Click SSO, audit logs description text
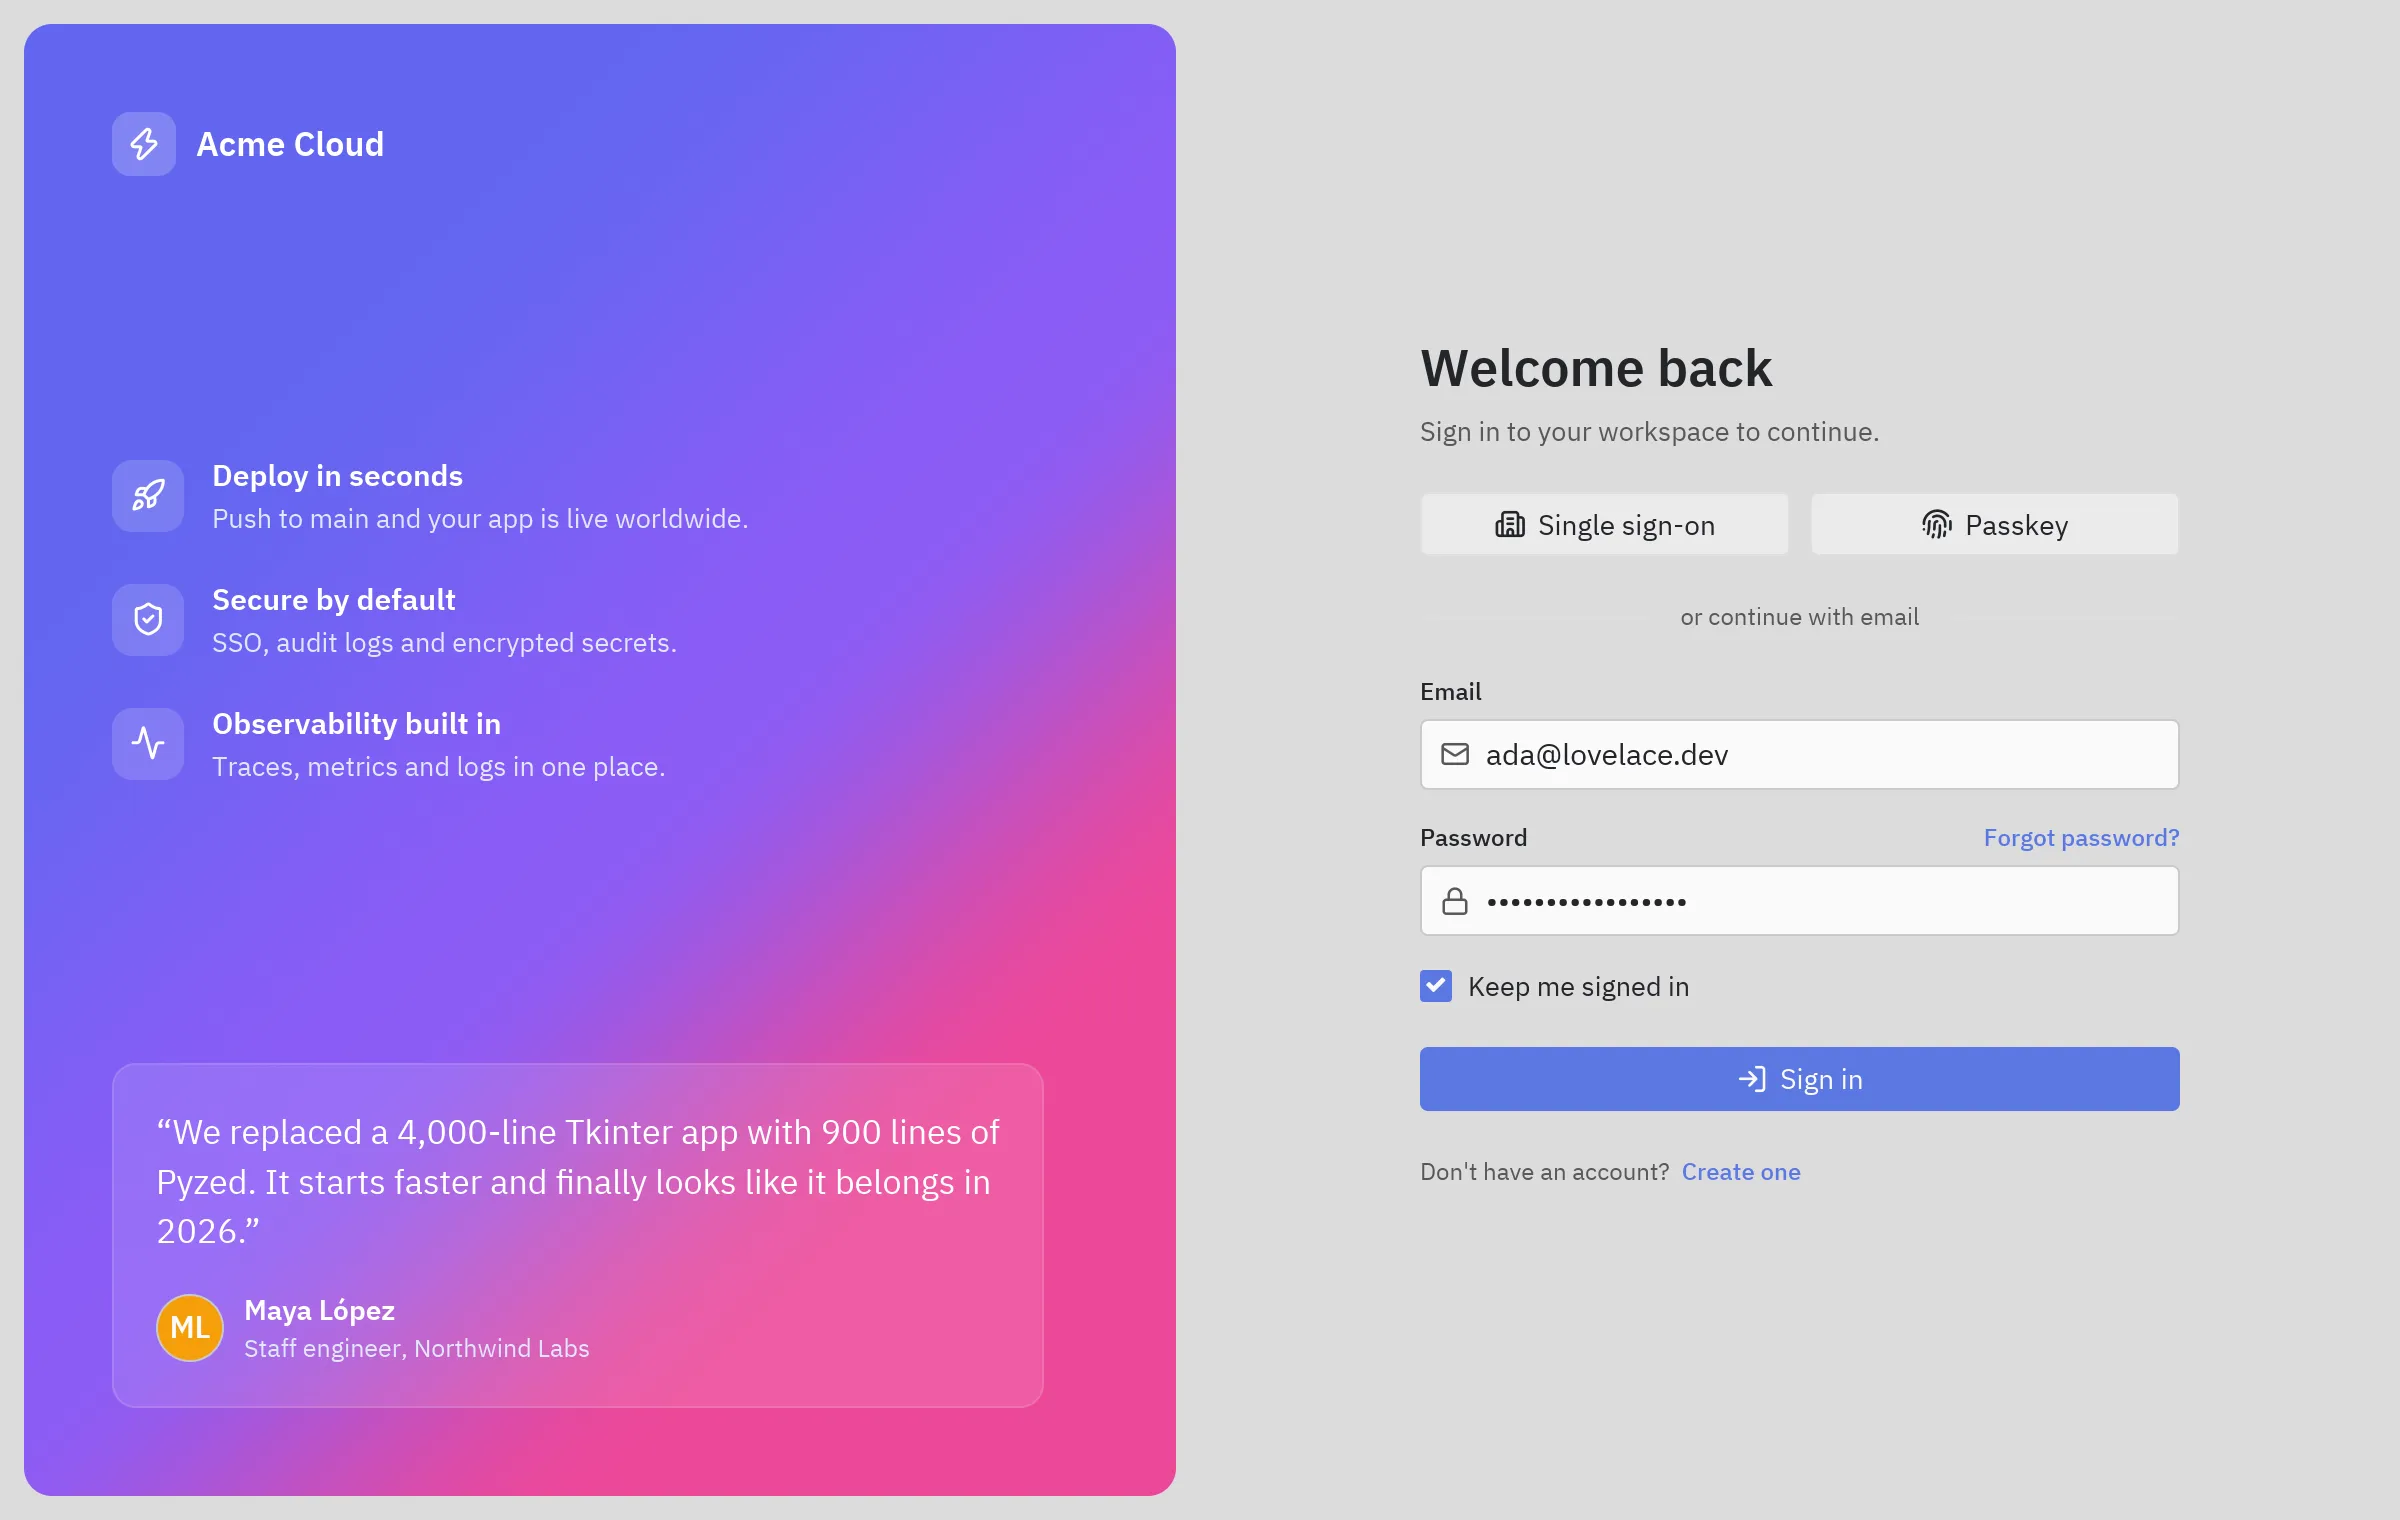 [x=445, y=643]
